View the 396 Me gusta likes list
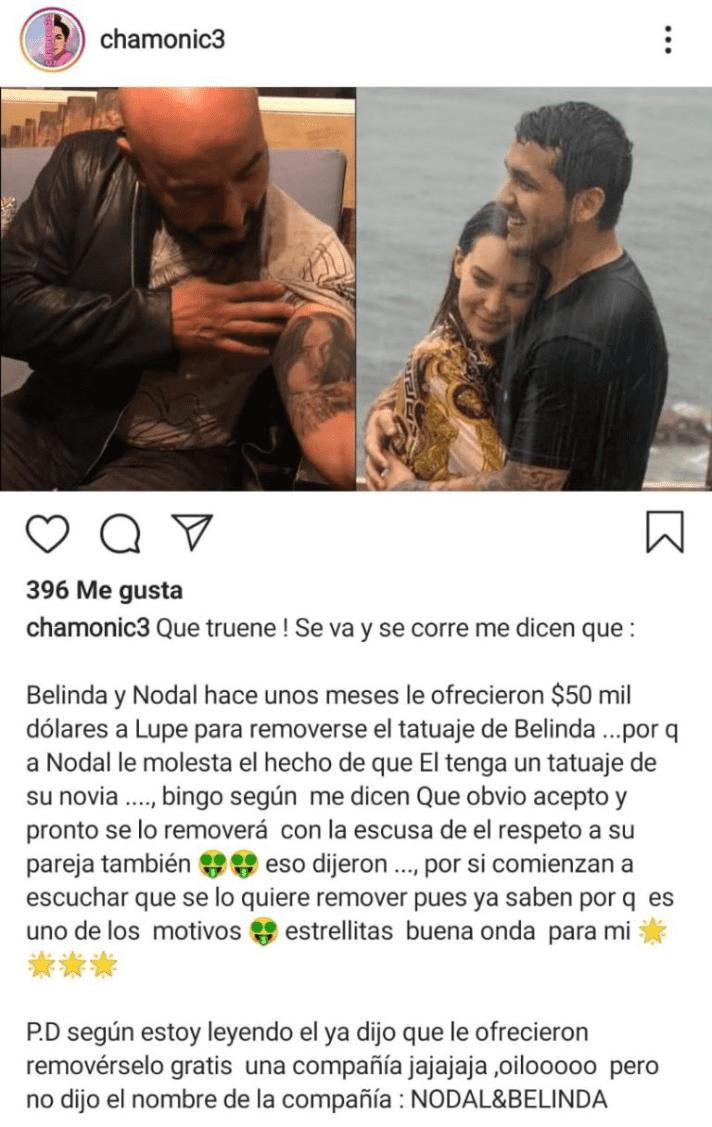The image size is (712, 1127). pyautogui.click(x=104, y=590)
